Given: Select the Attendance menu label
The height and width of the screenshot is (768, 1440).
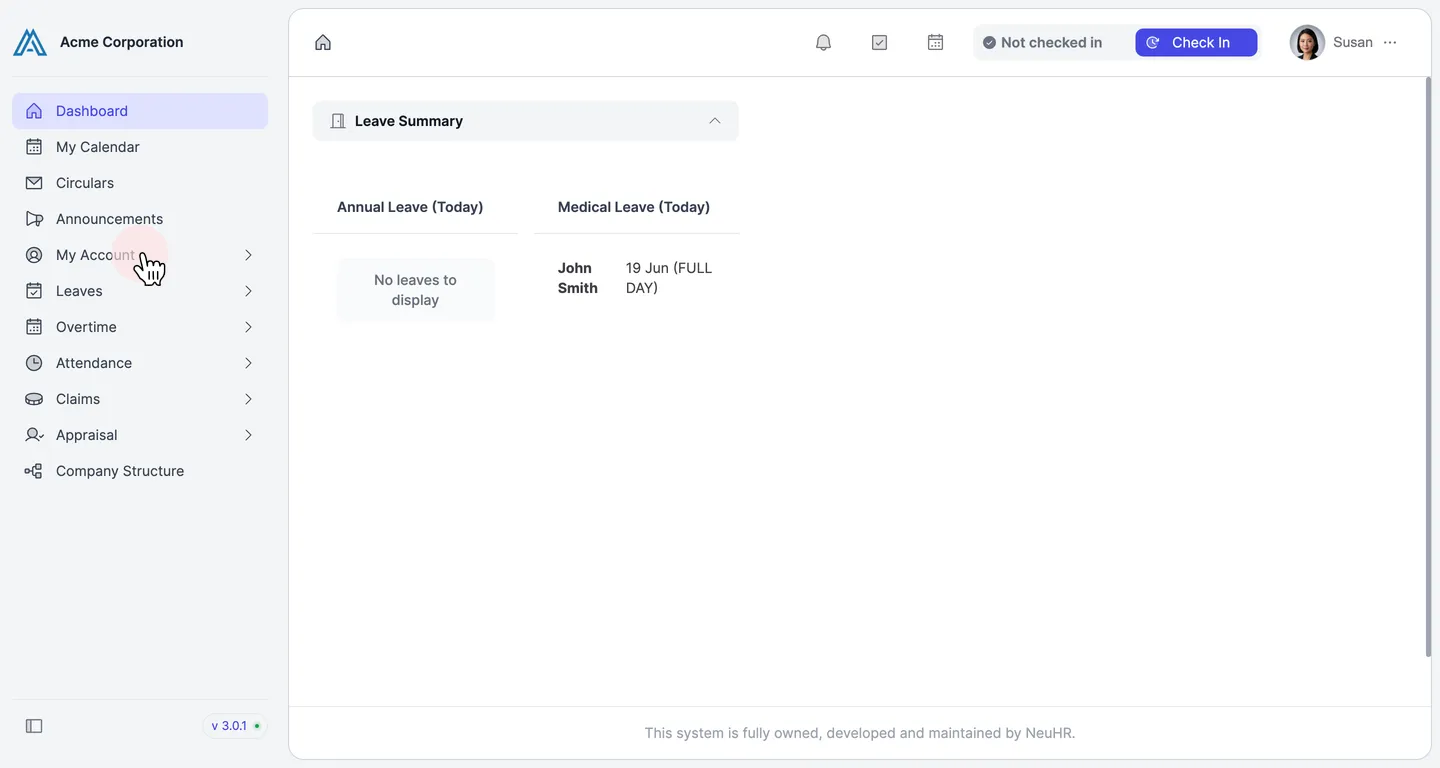Looking at the screenshot, I should [94, 363].
